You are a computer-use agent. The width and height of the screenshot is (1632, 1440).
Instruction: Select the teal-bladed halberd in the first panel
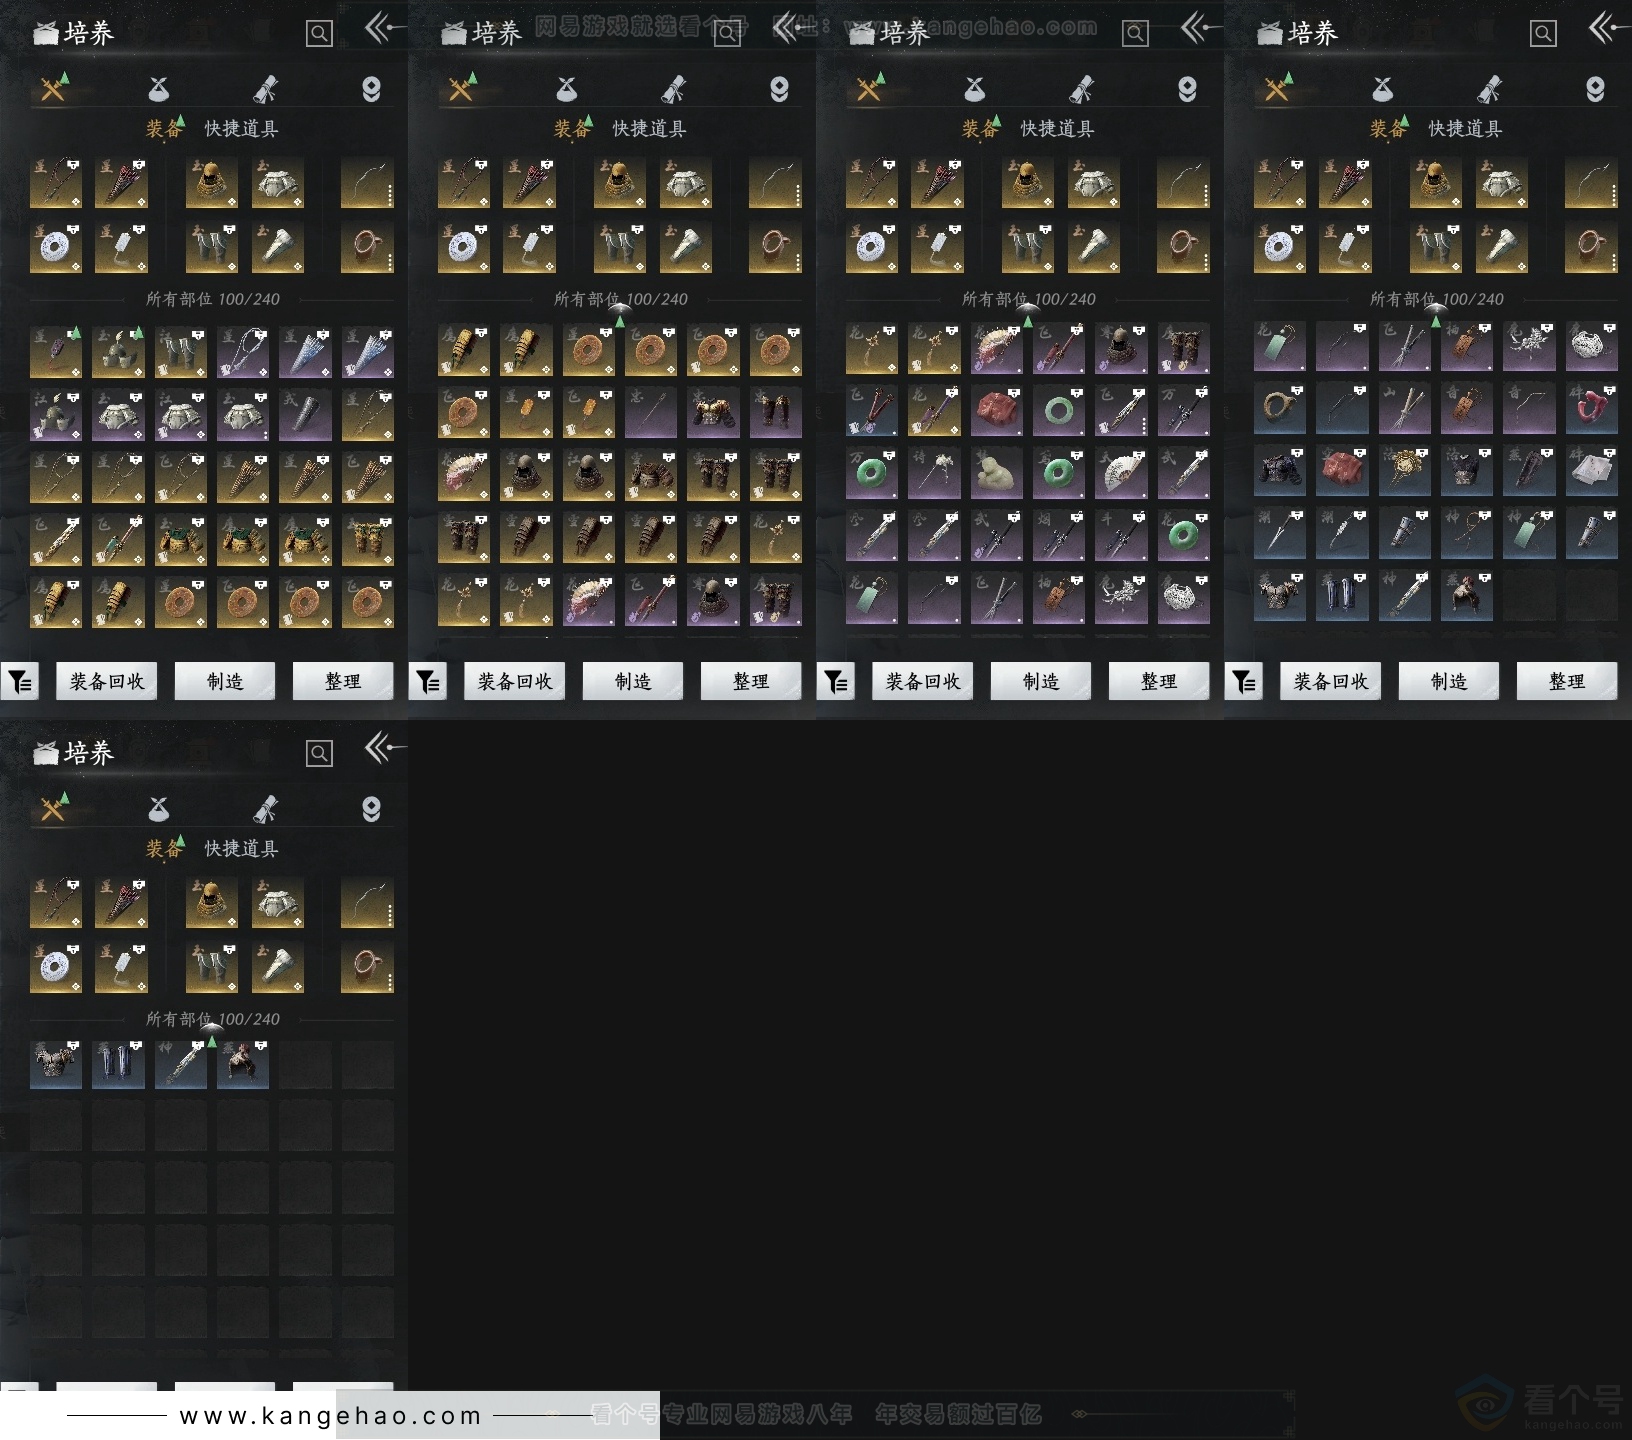(x=118, y=540)
